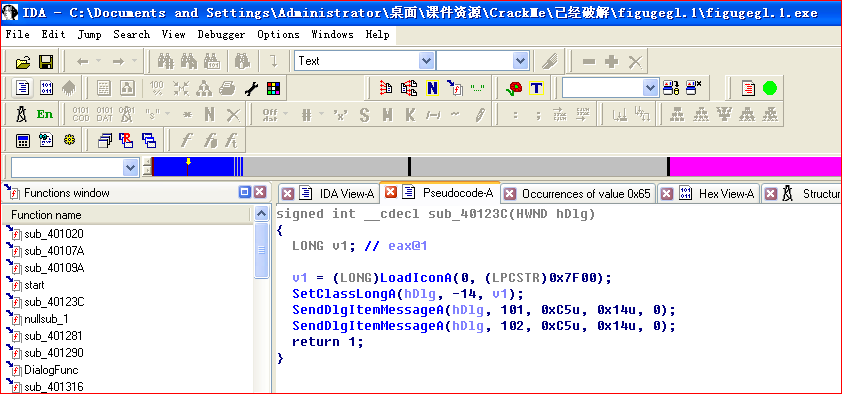Expand the dropdown right of yellow T icon
The height and width of the screenshot is (394, 842).
[x=650, y=88]
